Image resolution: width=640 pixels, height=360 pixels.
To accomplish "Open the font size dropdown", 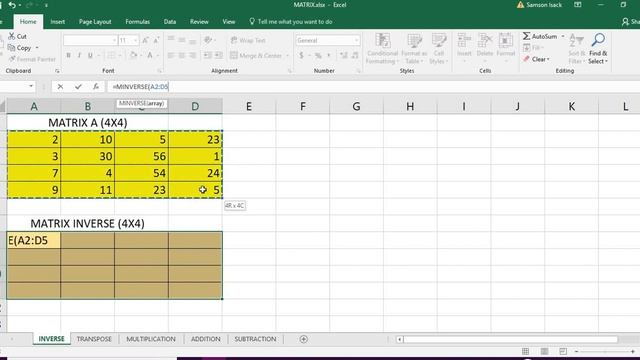I will point(136,40).
